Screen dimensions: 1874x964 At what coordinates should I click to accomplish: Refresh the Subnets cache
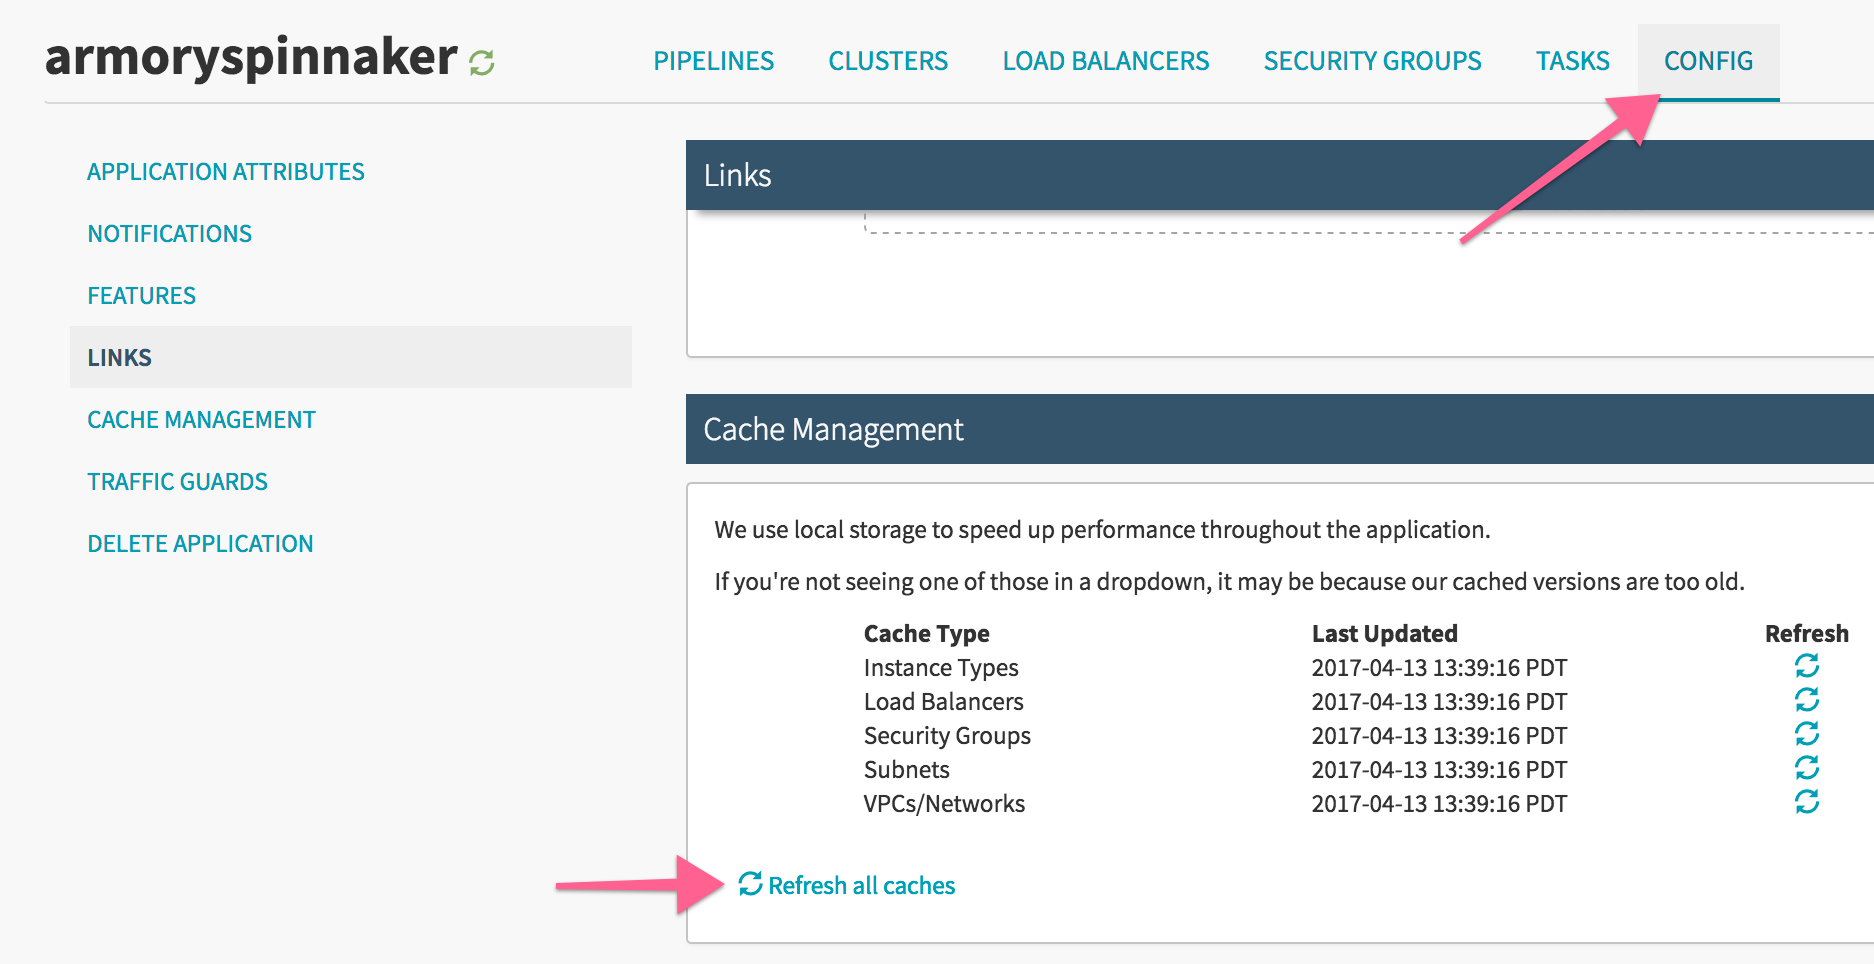(x=1806, y=768)
